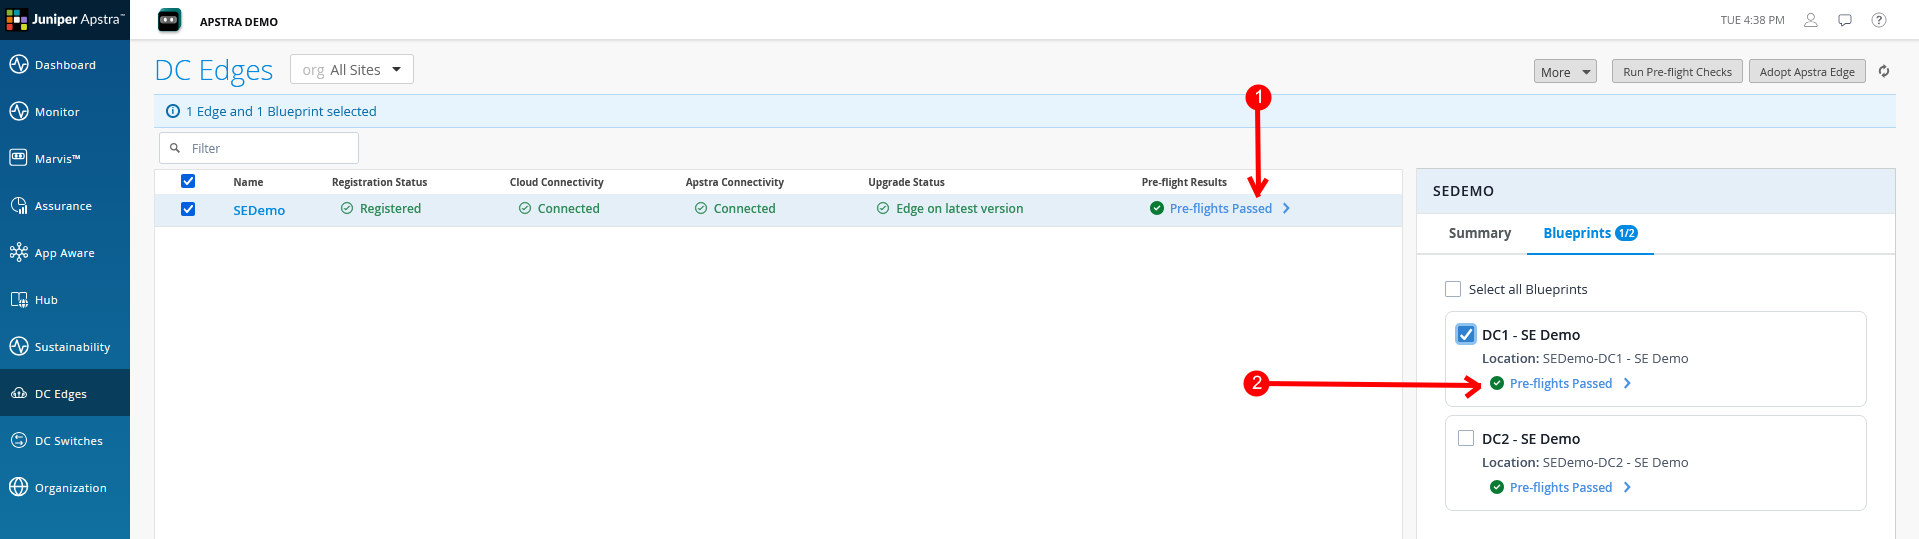
Task: Open the Monitor sidebar icon
Action: [19, 112]
